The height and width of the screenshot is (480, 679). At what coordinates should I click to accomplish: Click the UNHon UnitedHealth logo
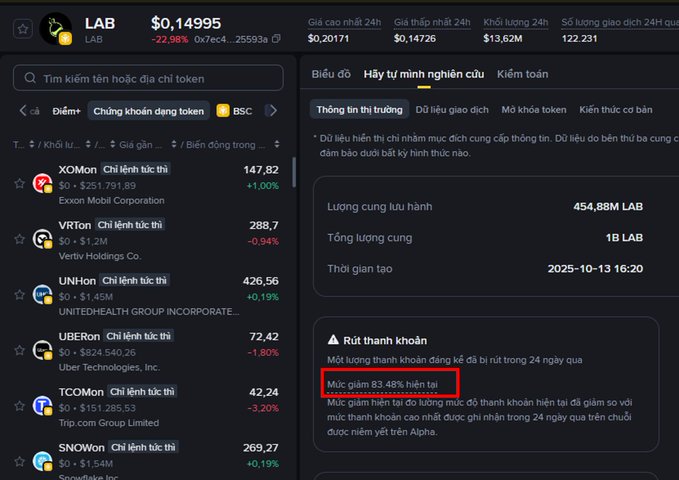tap(42, 295)
